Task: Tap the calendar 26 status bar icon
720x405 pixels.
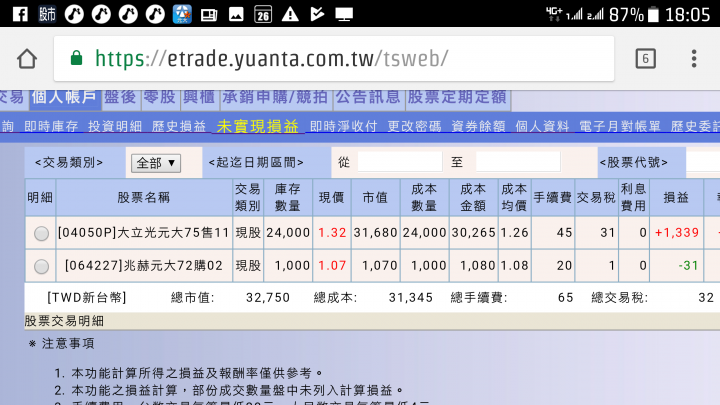Action: point(263,14)
